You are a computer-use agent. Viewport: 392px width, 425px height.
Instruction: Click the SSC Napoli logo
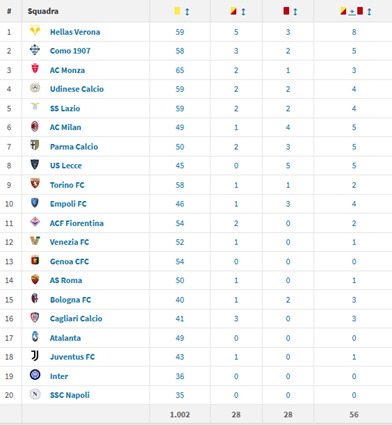35,394
